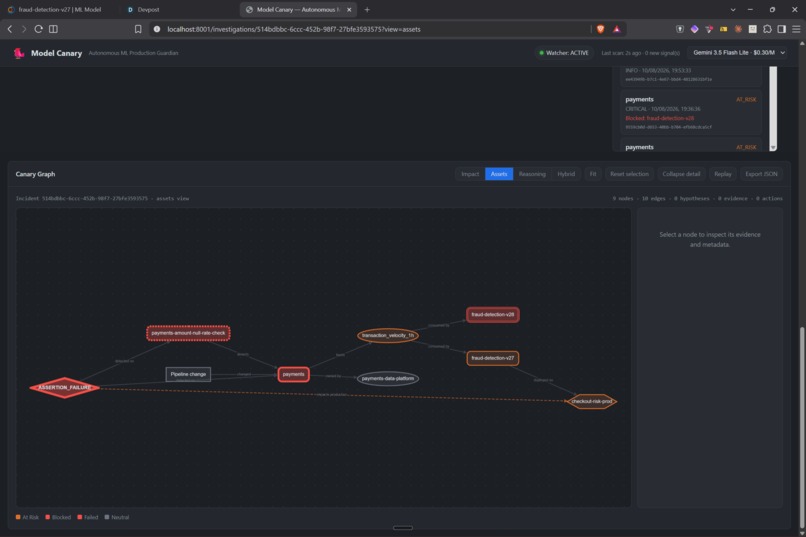This screenshot has height=537, width=806.
Task: Click the Last scan status text
Action: (x=640, y=53)
